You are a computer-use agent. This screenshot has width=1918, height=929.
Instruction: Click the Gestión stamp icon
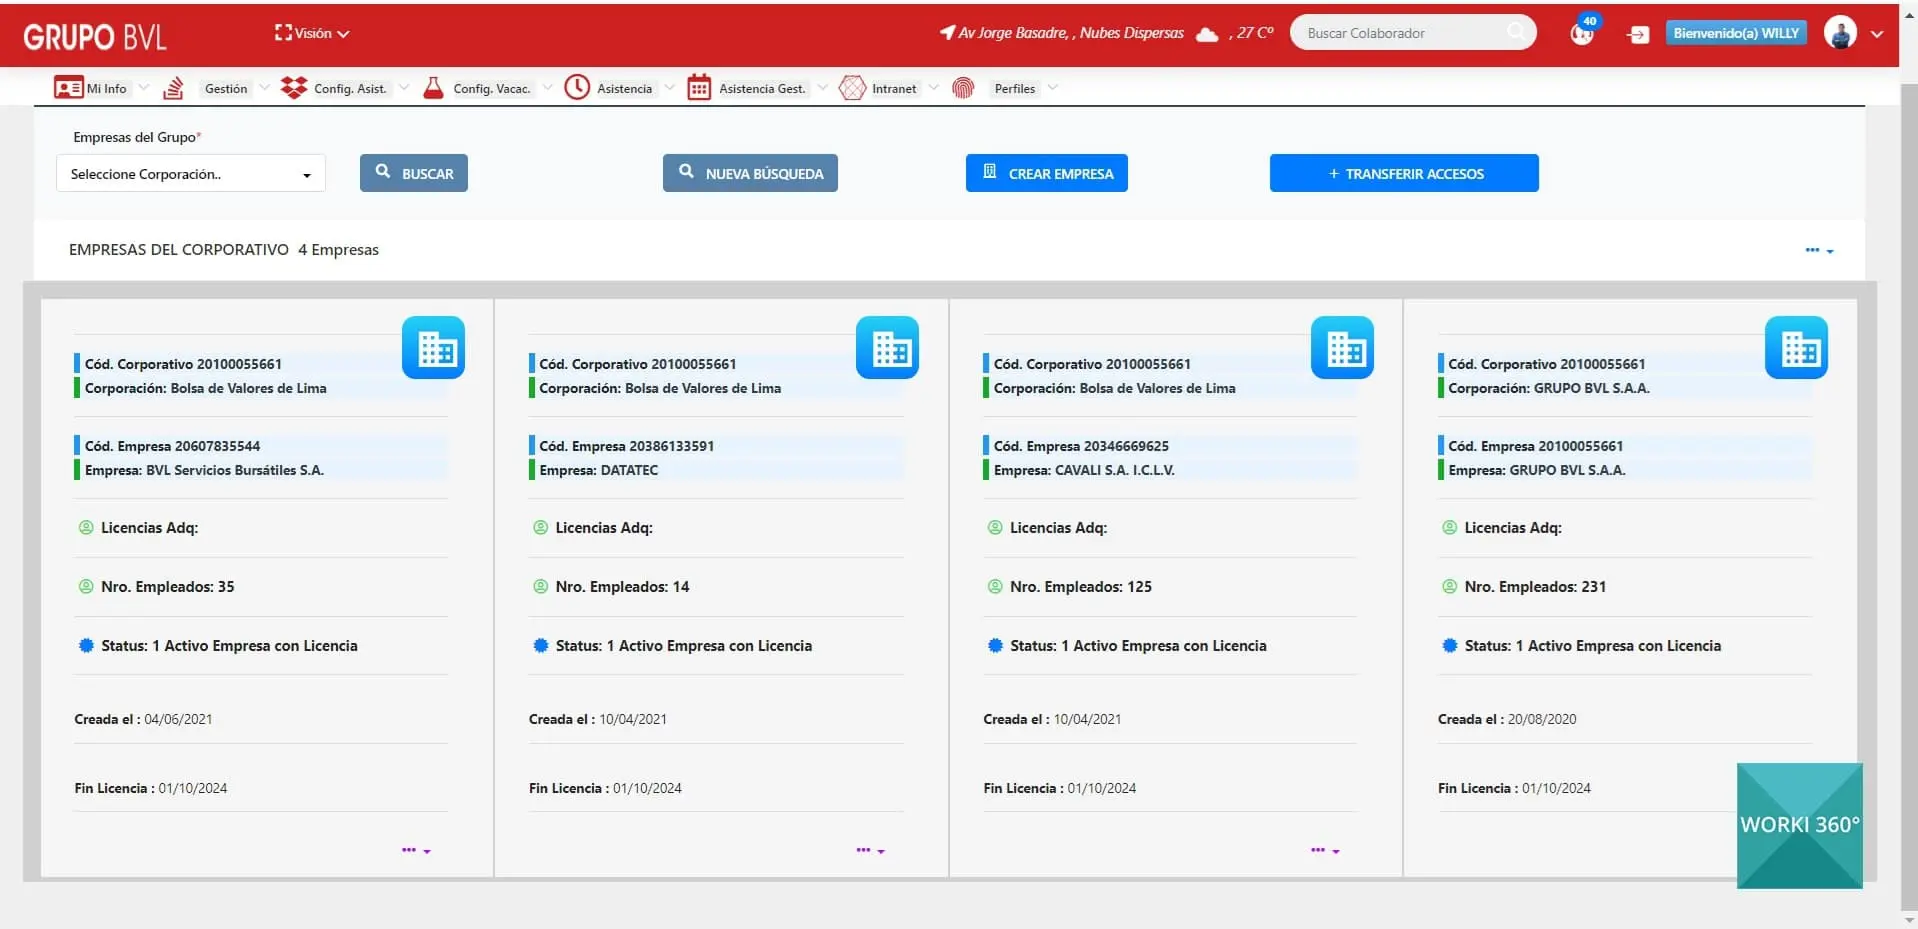[173, 88]
